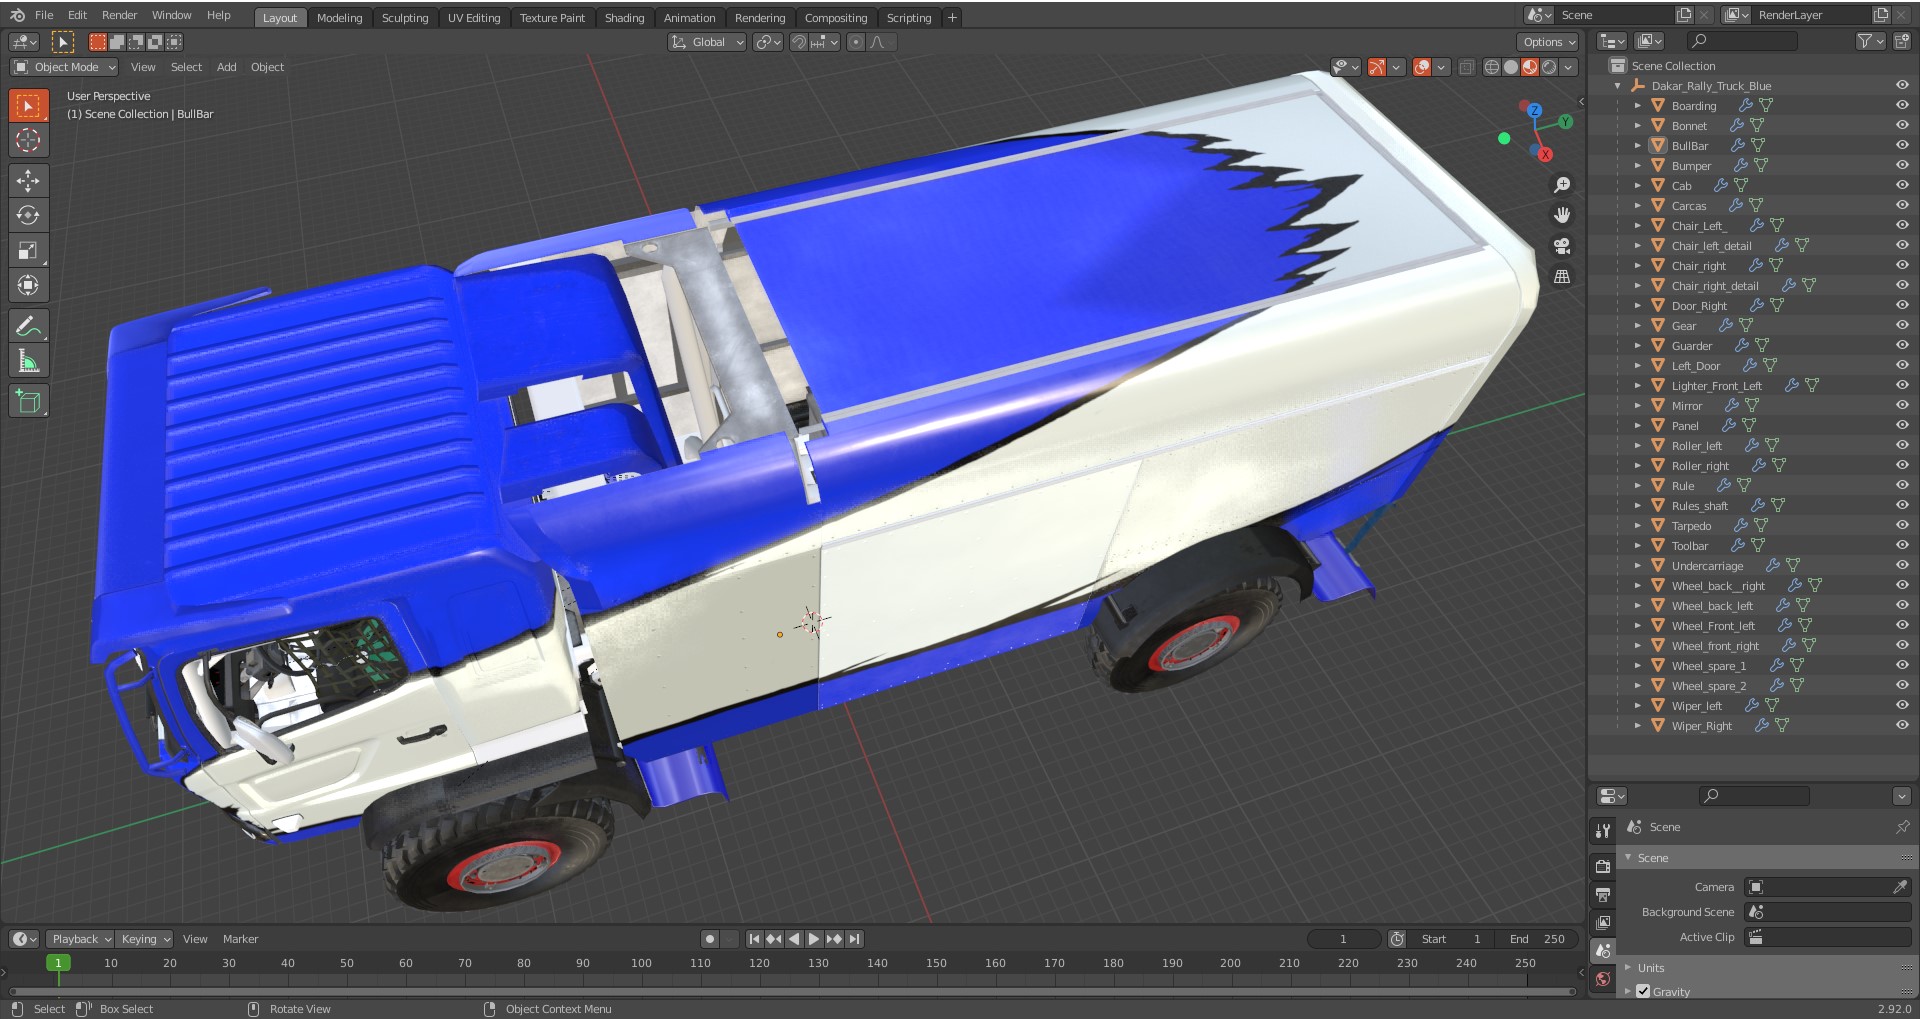Viewport: 1920px width, 1019px height.
Task: Select the Add Cube tool
Action: [x=28, y=401]
